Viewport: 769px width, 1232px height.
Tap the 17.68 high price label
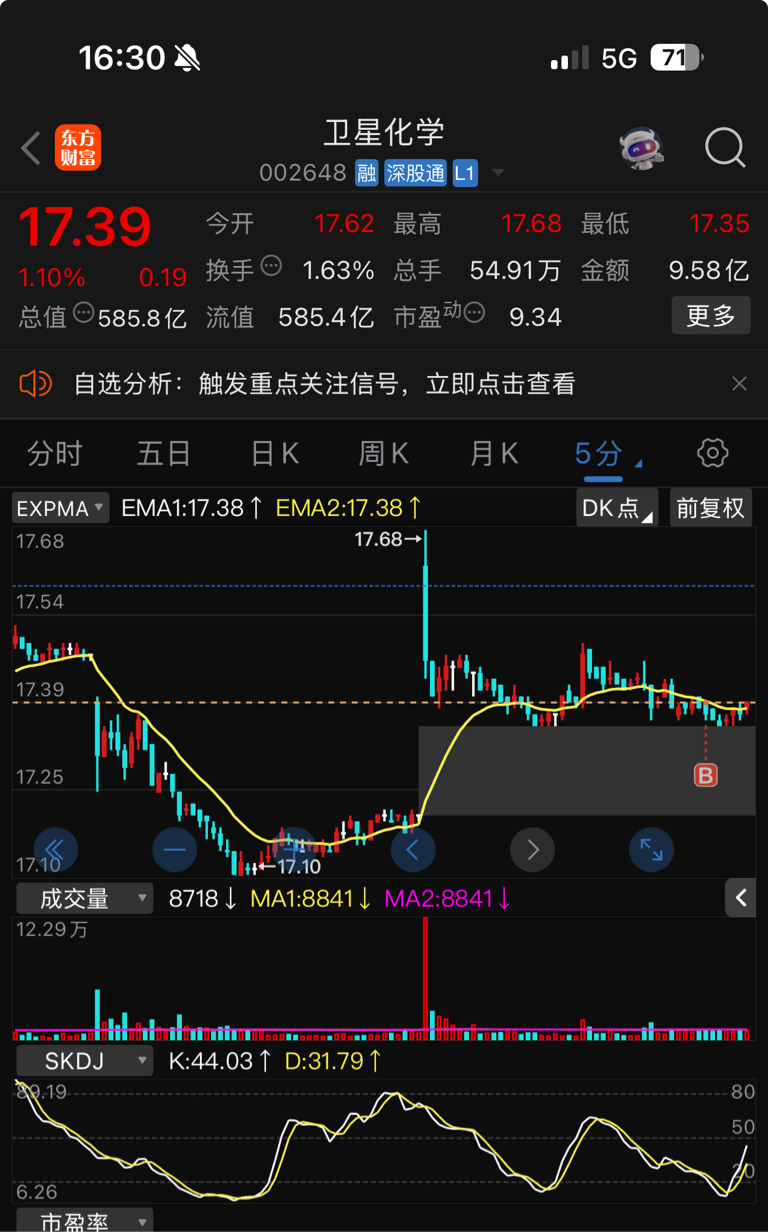point(388,540)
